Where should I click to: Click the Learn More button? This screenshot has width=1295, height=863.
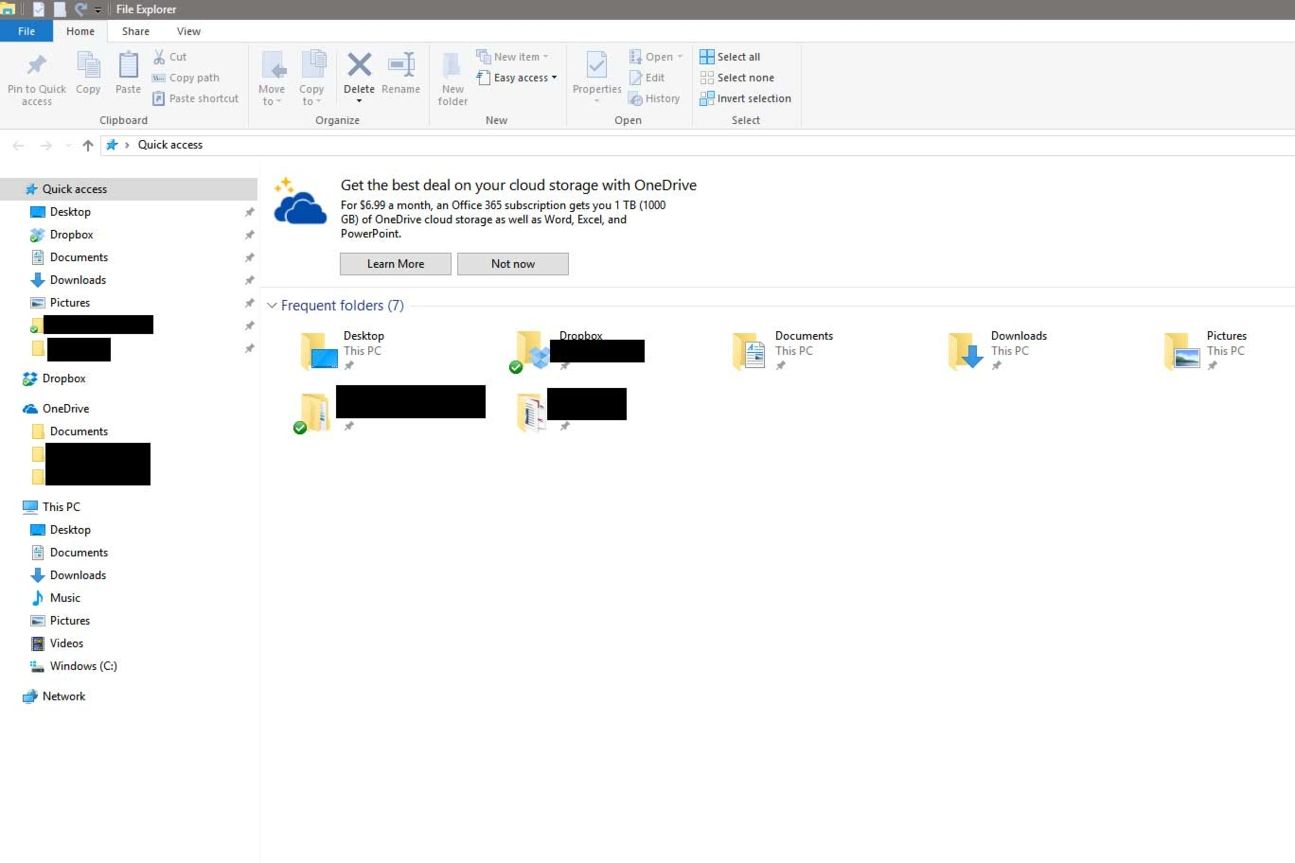(x=394, y=263)
